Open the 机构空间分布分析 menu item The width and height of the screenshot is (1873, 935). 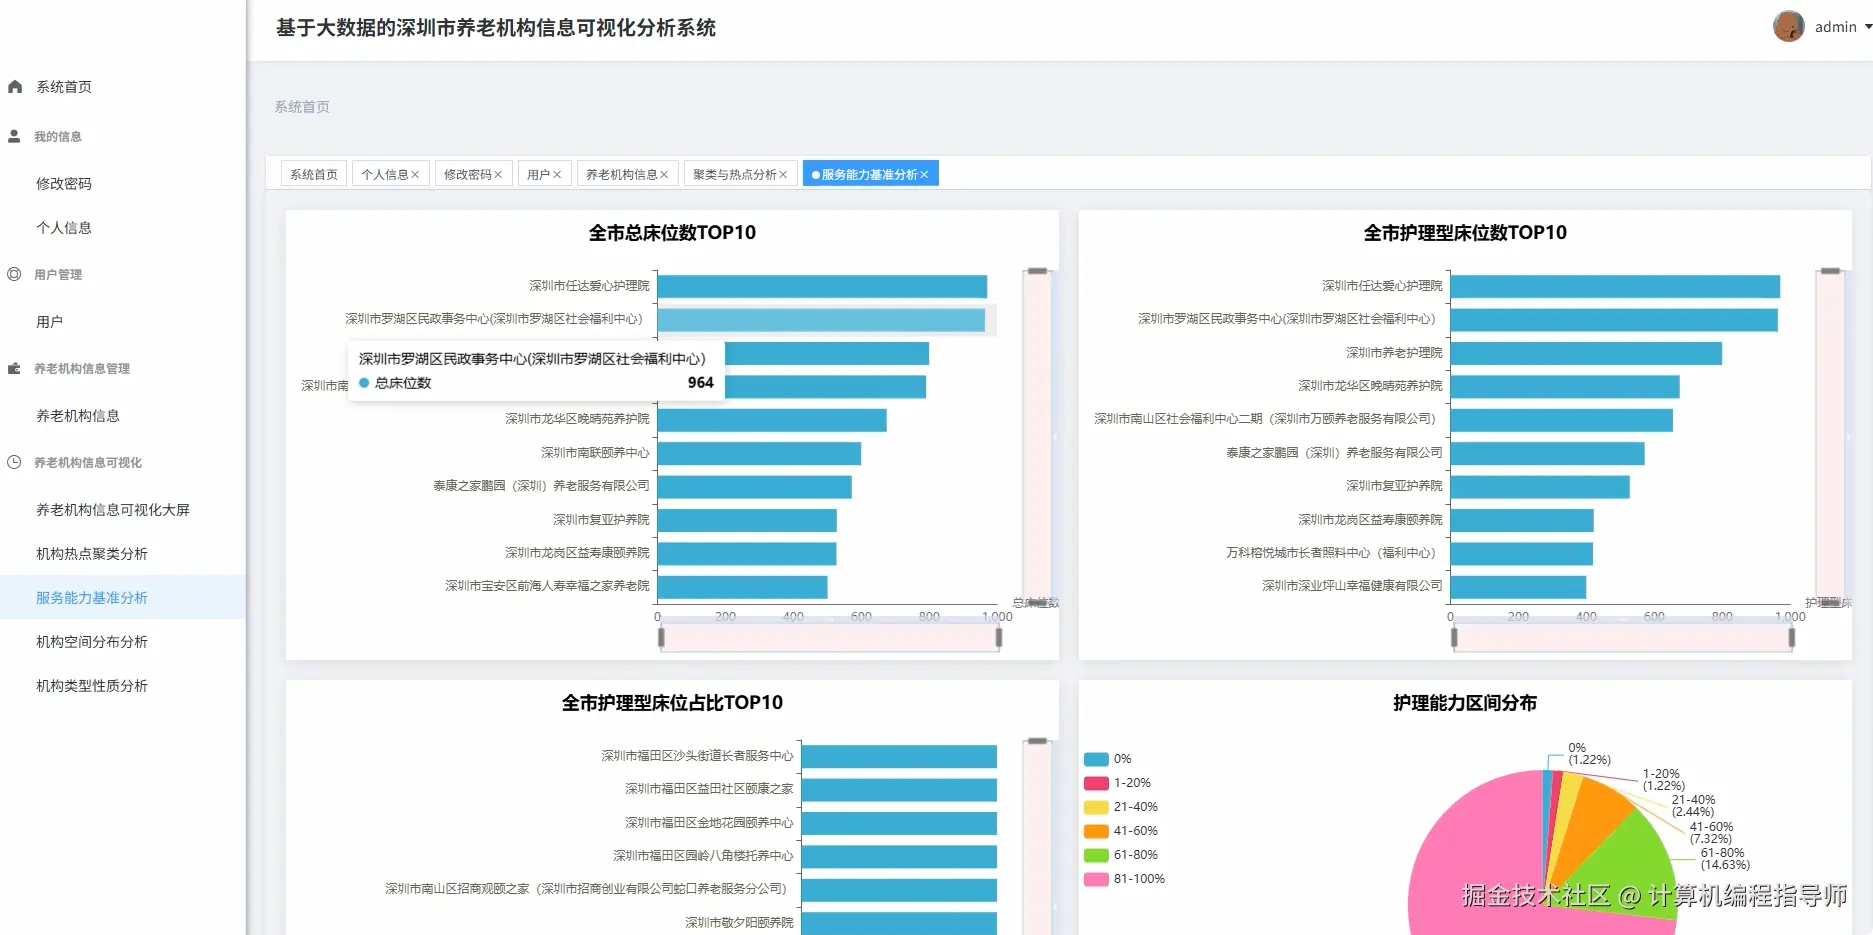91,641
